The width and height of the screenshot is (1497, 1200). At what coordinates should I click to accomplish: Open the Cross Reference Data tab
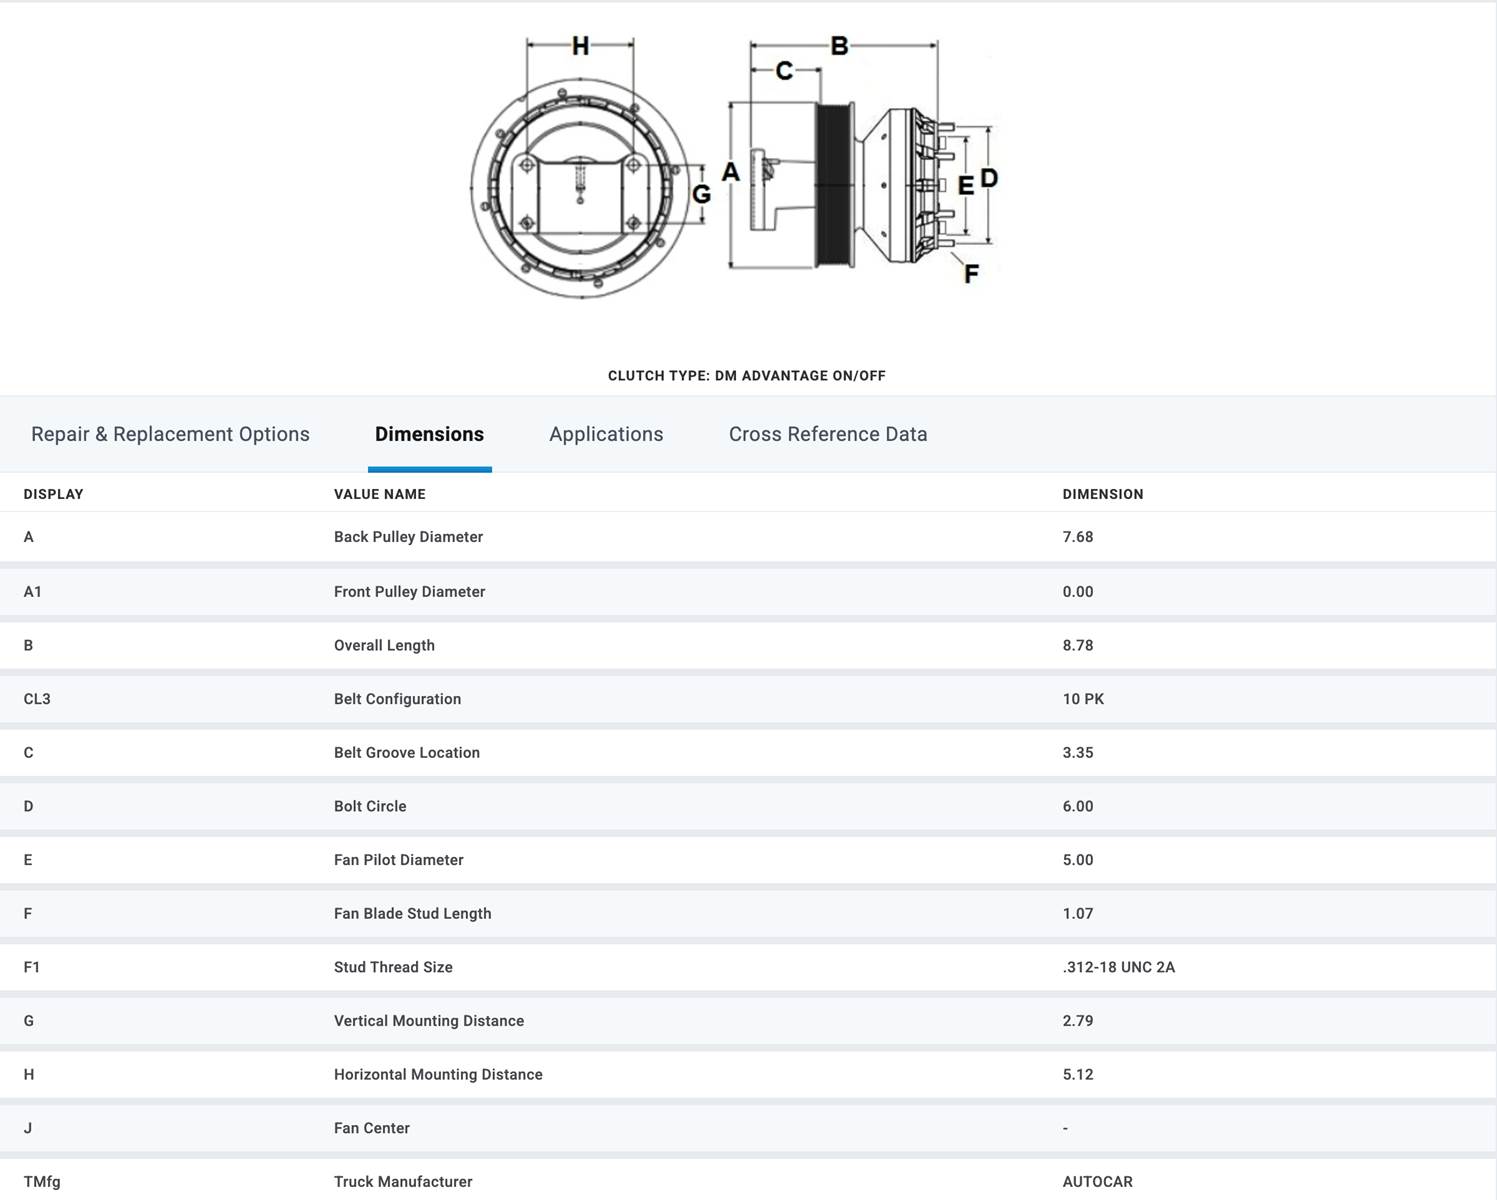coord(828,434)
